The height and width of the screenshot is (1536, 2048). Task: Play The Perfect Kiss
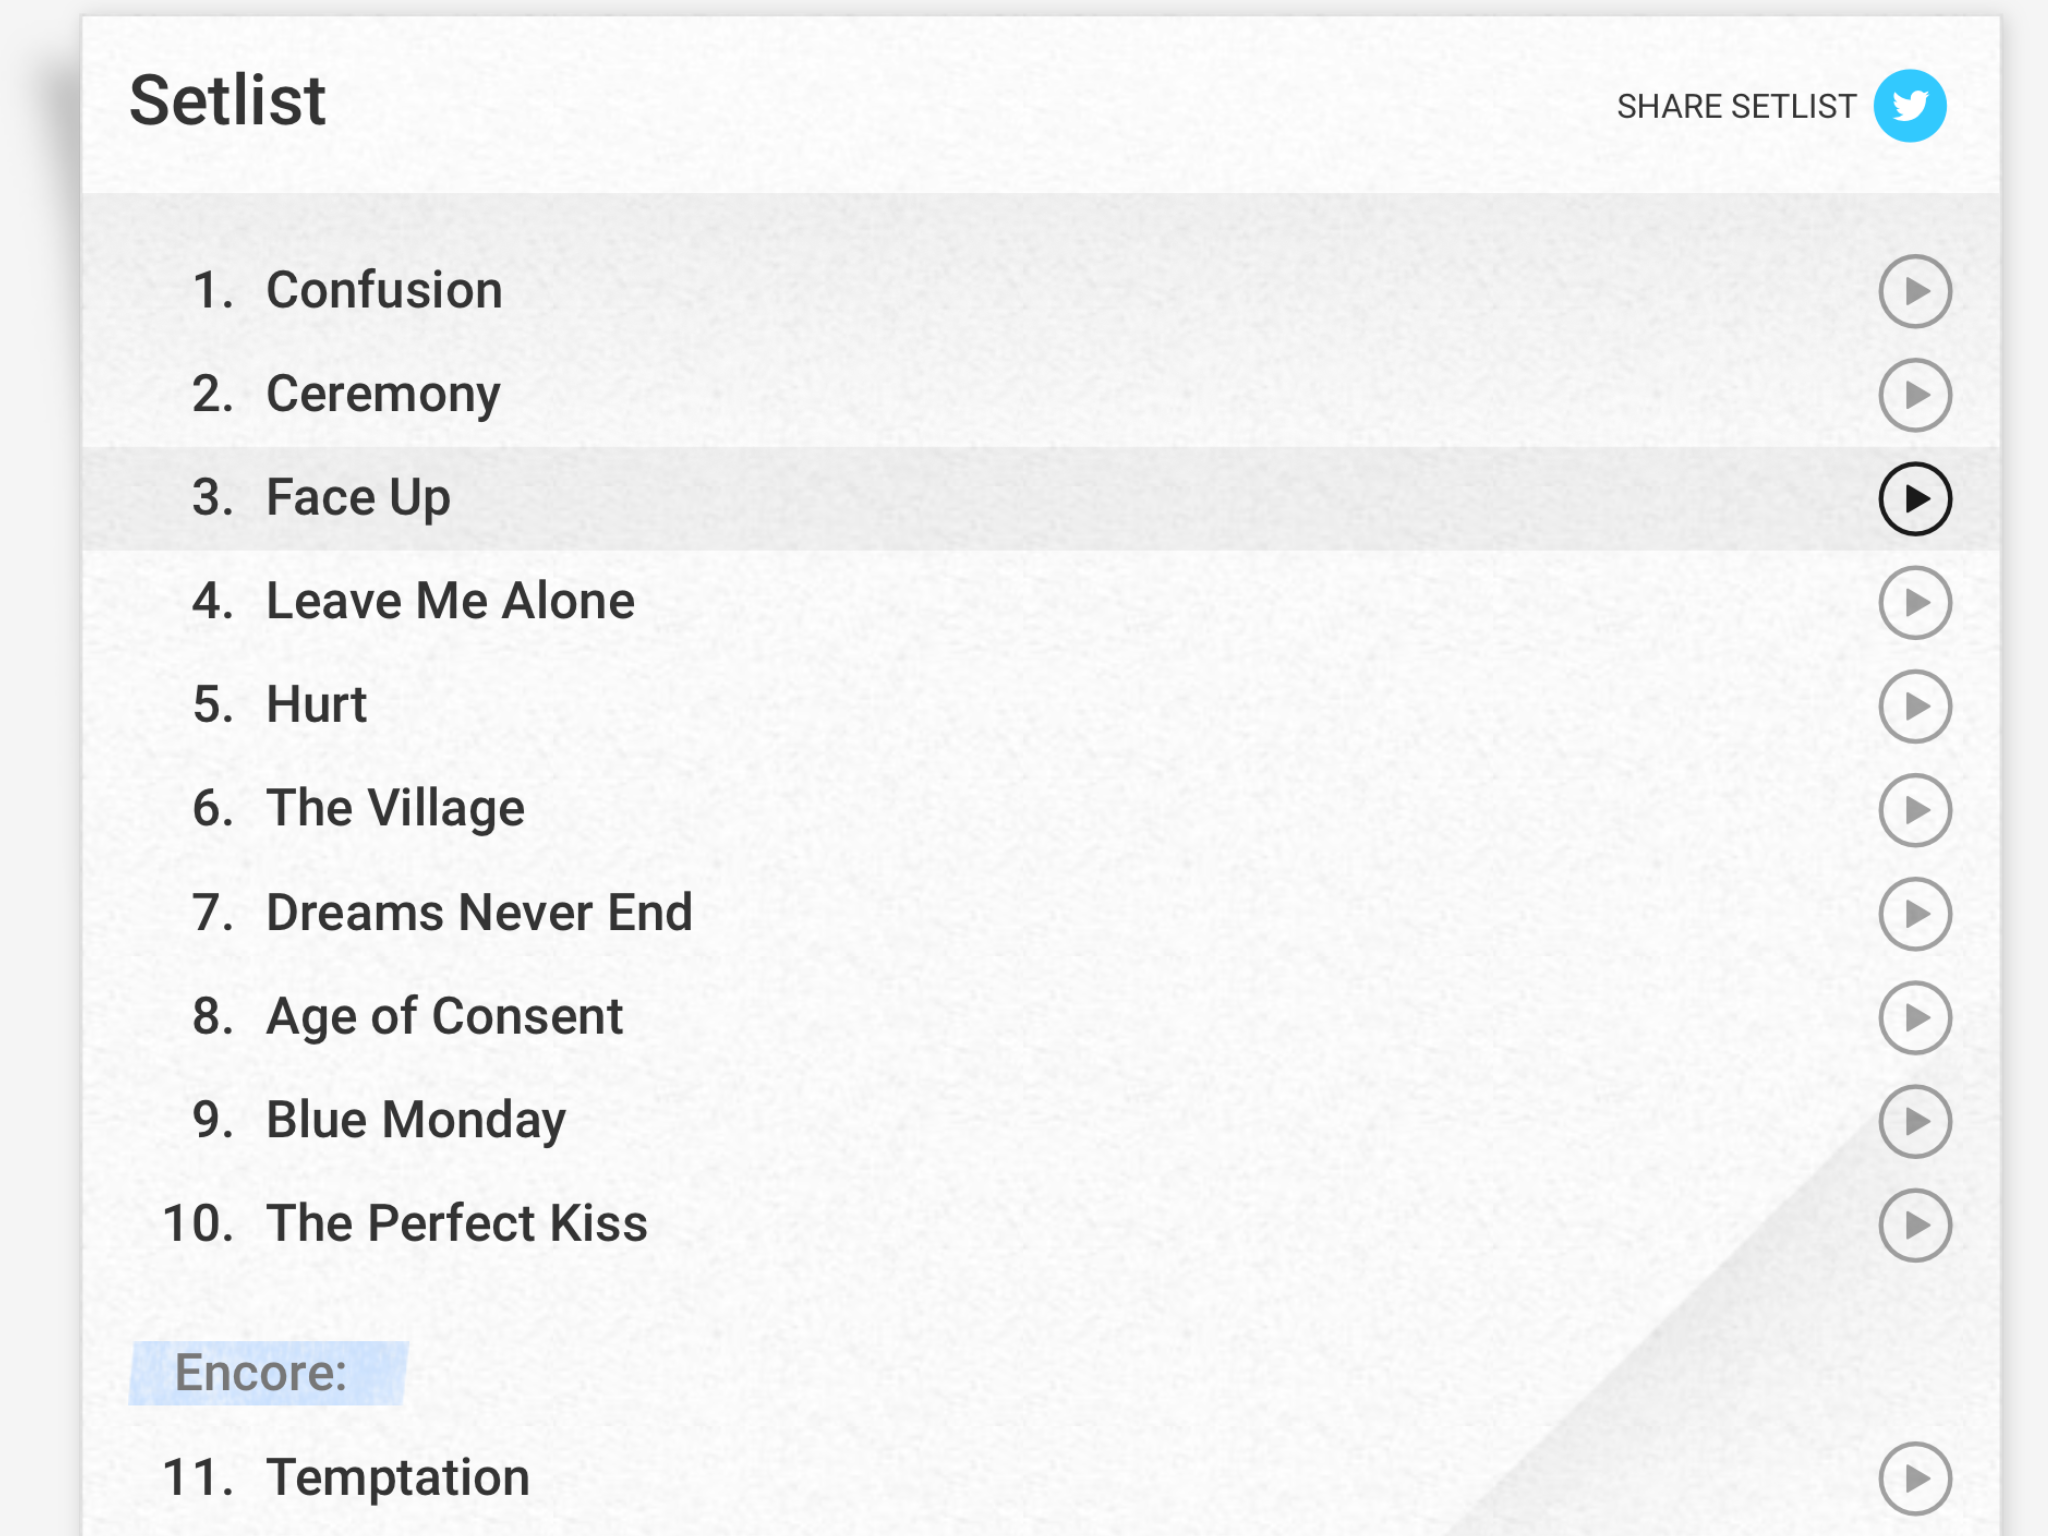pos(1915,1225)
